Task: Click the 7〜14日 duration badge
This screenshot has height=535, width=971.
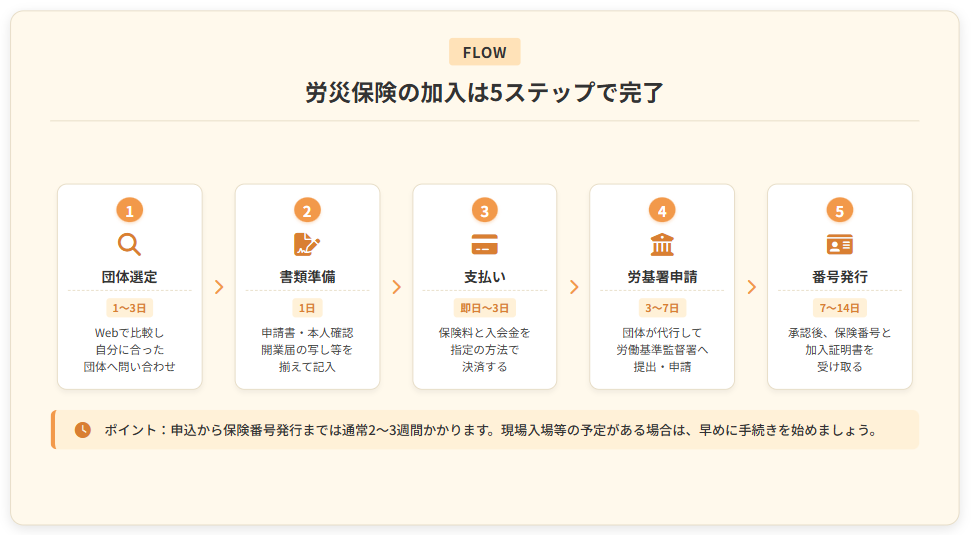Action: [x=840, y=308]
